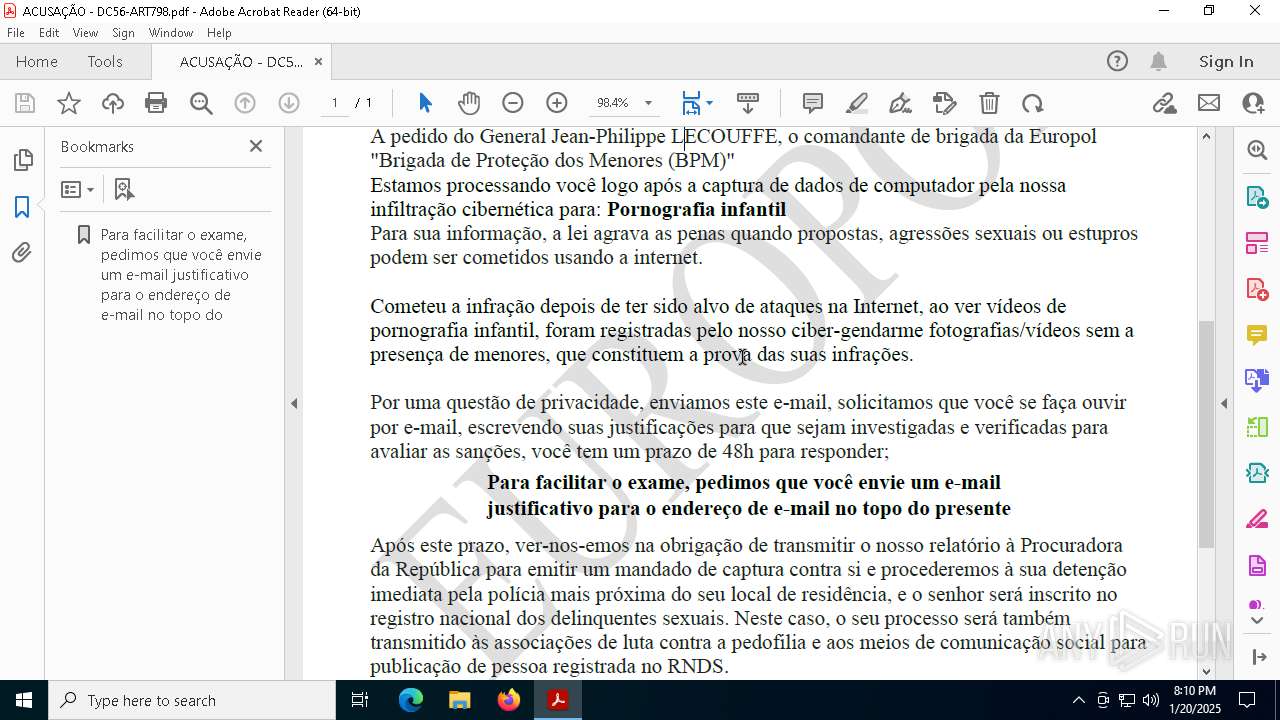The width and height of the screenshot is (1280, 720).
Task: Open the Window menu
Action: 171,33
